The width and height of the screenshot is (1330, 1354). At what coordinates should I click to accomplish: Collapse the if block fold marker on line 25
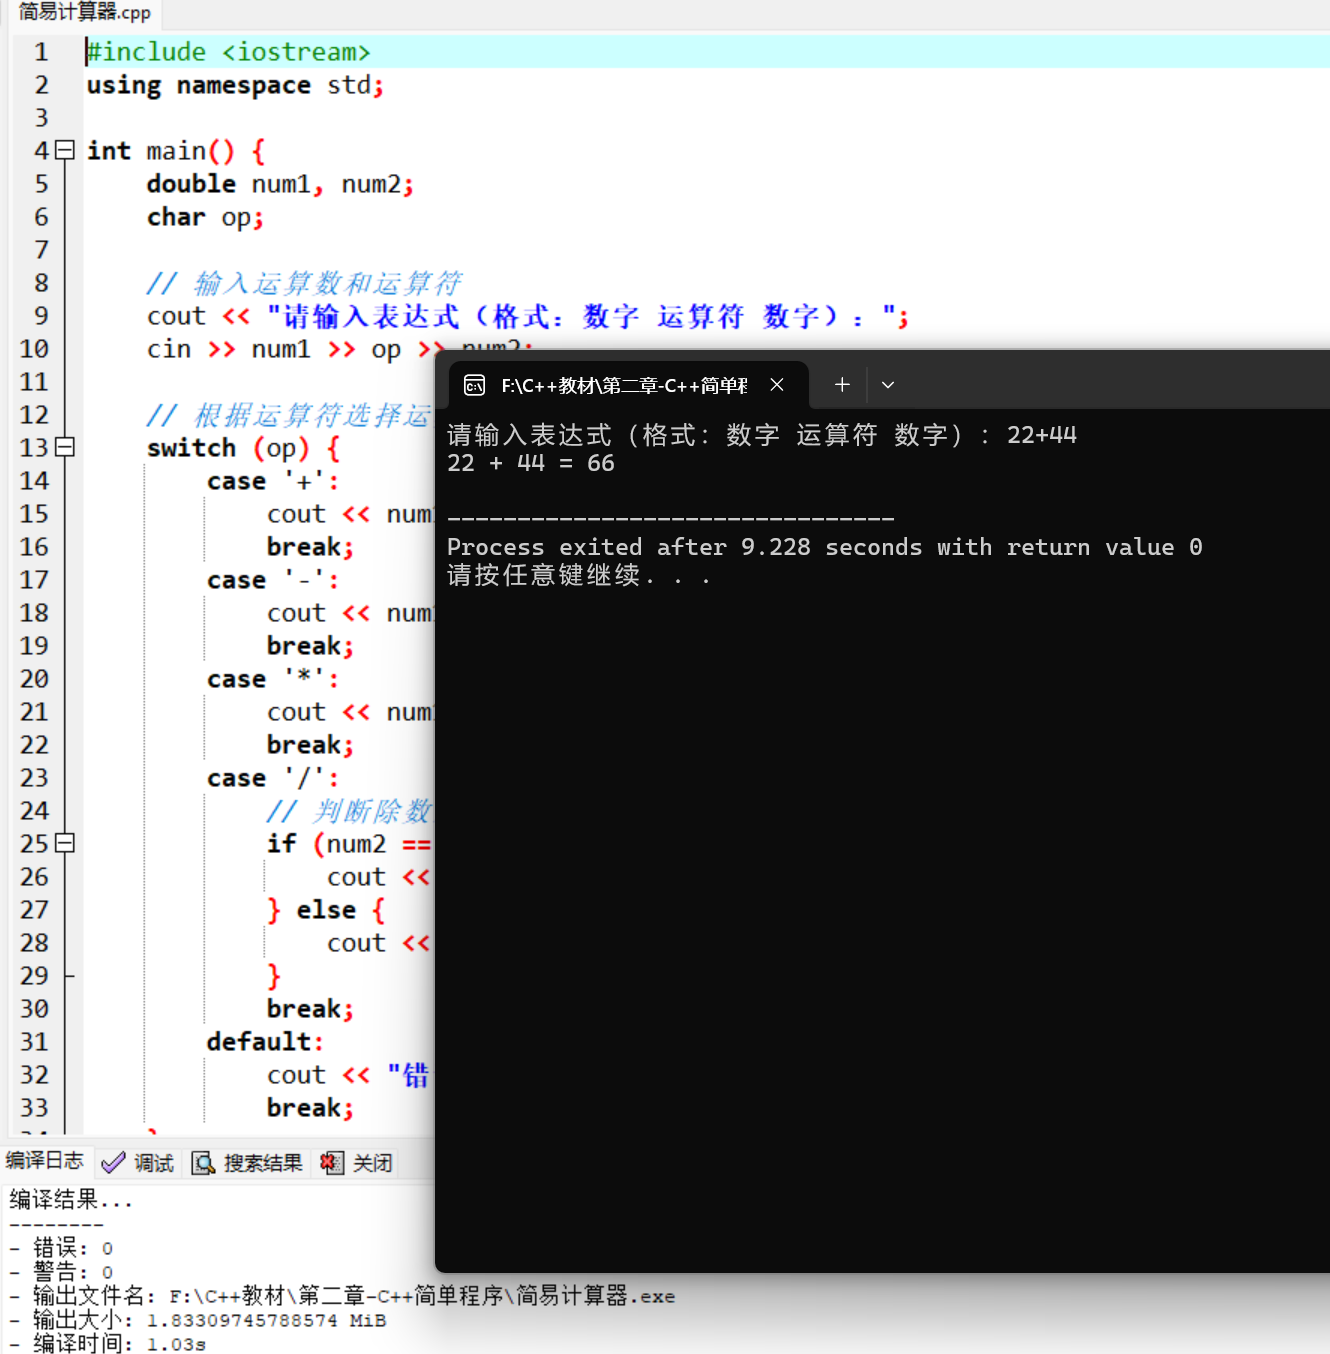click(65, 843)
